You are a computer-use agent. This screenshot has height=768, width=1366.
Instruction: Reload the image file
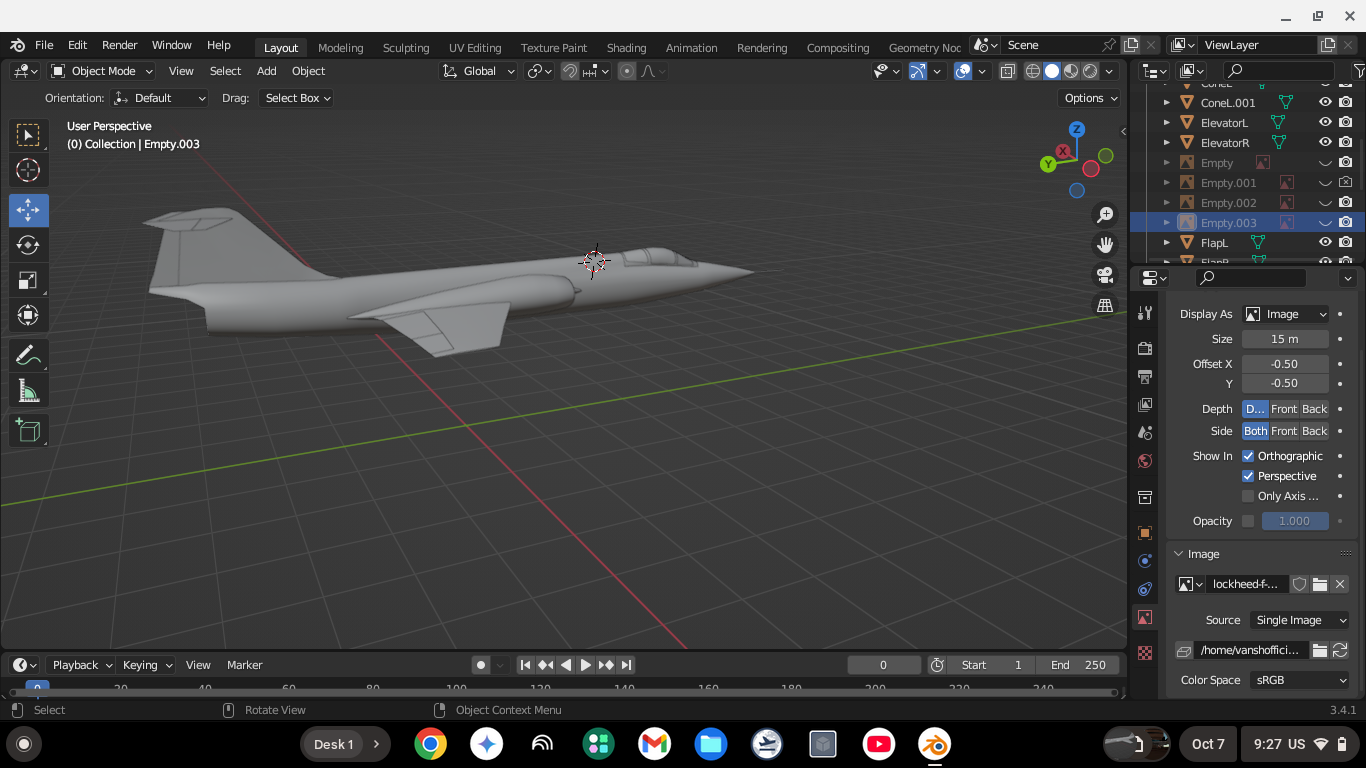coord(1340,650)
